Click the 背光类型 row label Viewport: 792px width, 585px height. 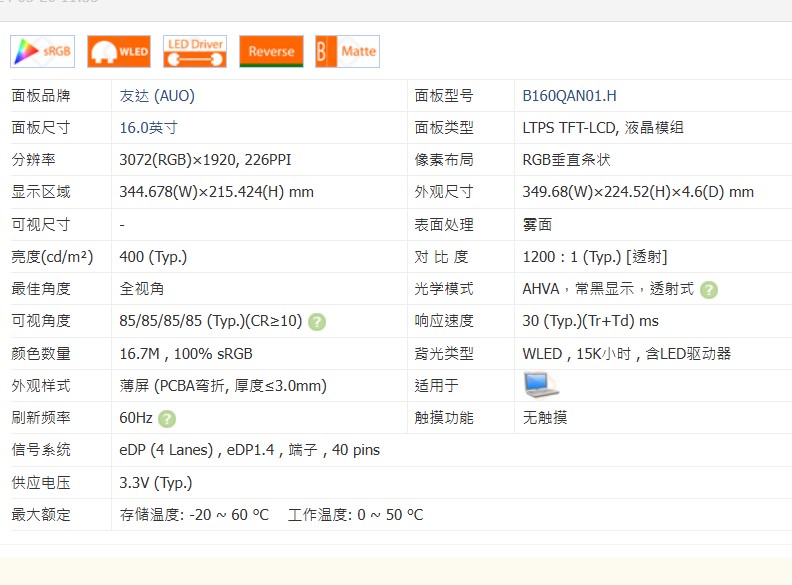(443, 354)
